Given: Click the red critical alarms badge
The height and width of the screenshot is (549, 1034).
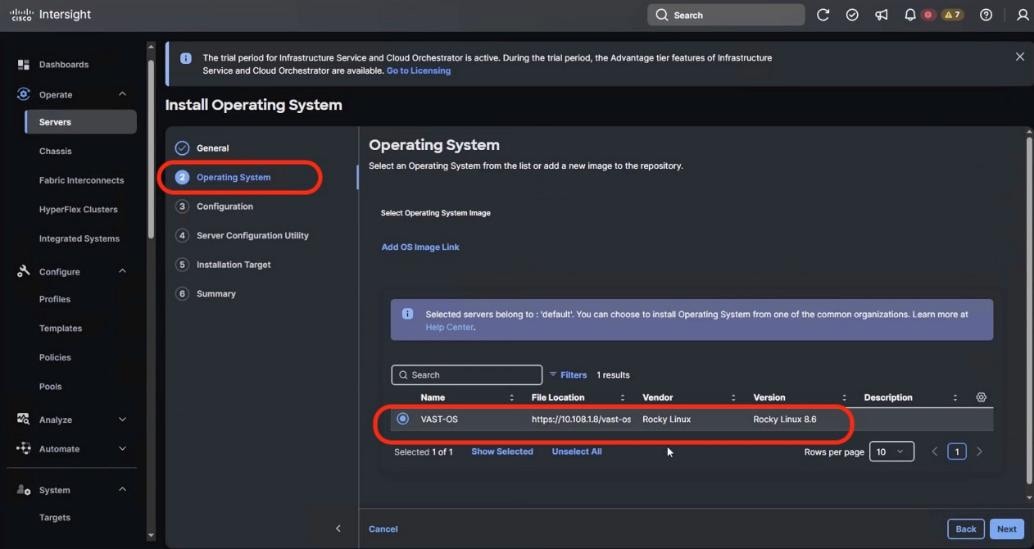Looking at the screenshot, I should 928,14.
